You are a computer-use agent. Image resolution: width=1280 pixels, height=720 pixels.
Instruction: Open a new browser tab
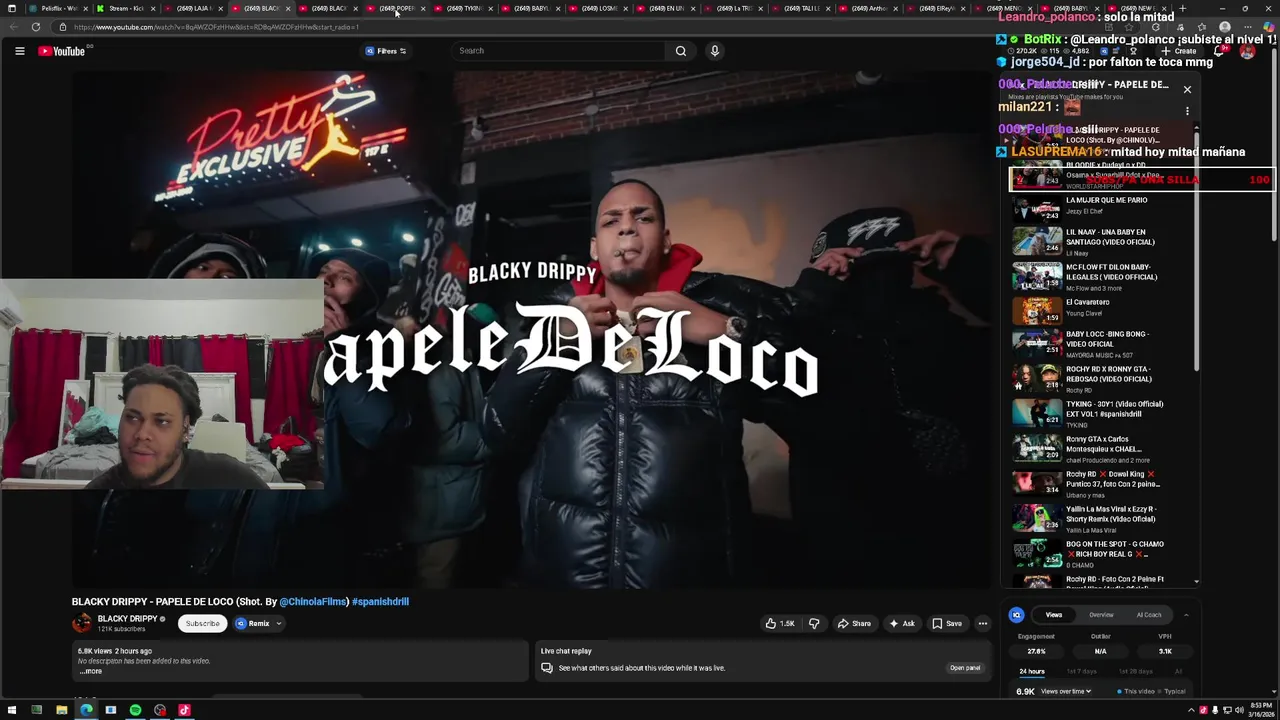click(x=1182, y=8)
